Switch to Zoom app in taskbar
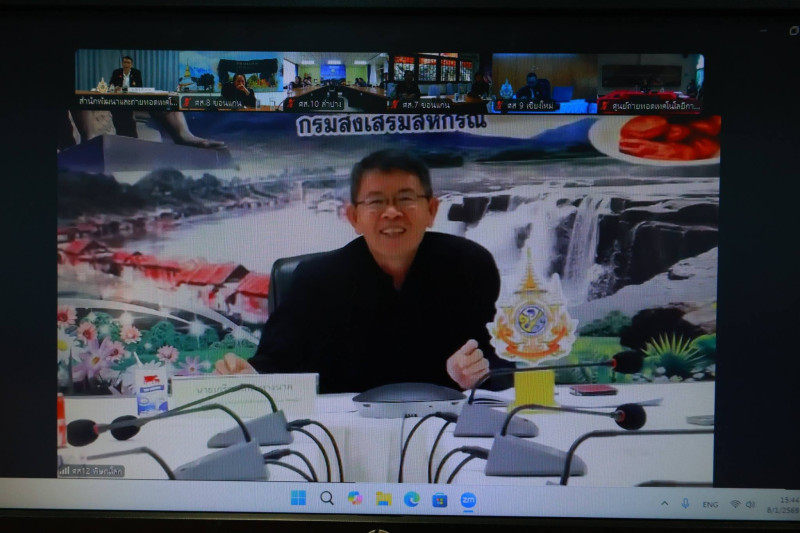The width and height of the screenshot is (800, 533). point(468,499)
